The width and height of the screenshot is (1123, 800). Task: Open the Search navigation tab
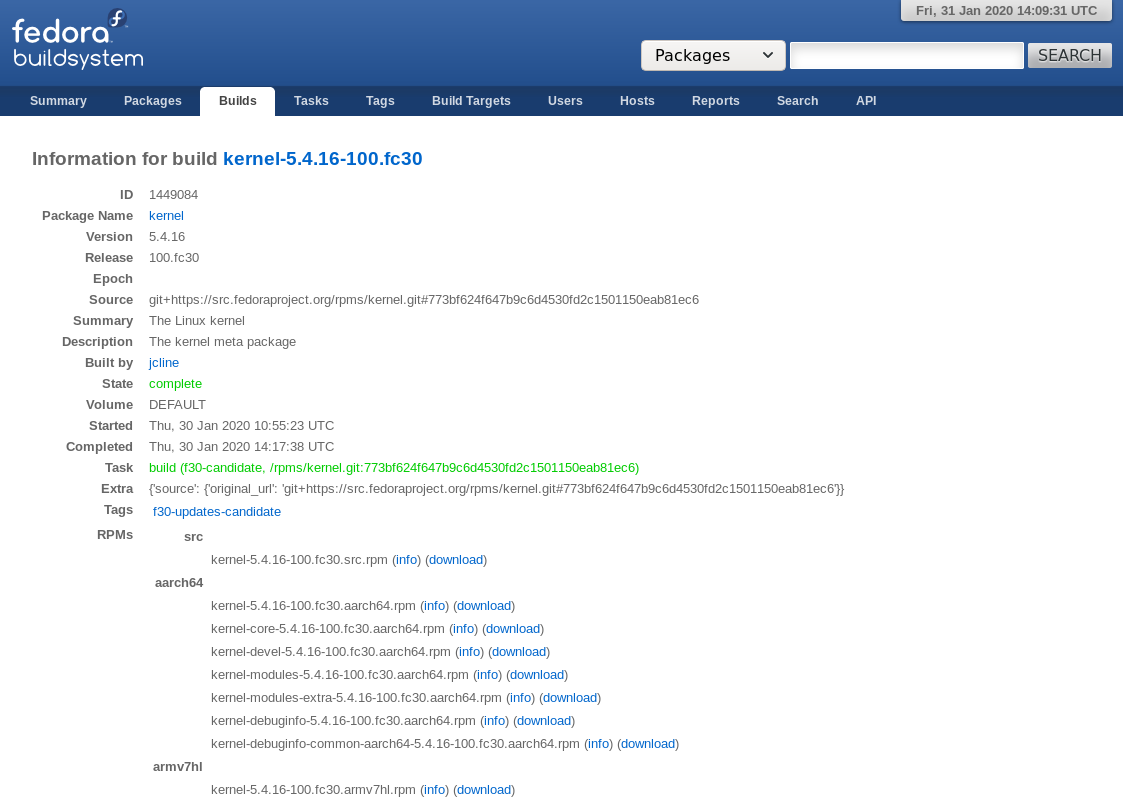coord(797,101)
